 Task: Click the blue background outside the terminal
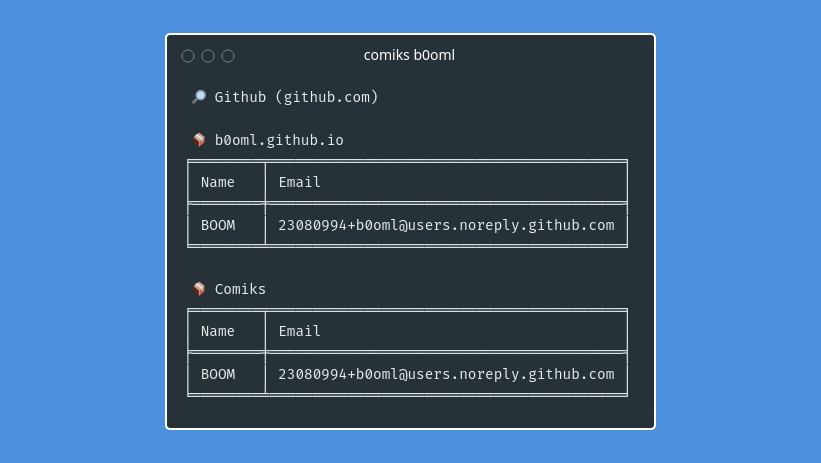tap(79, 230)
